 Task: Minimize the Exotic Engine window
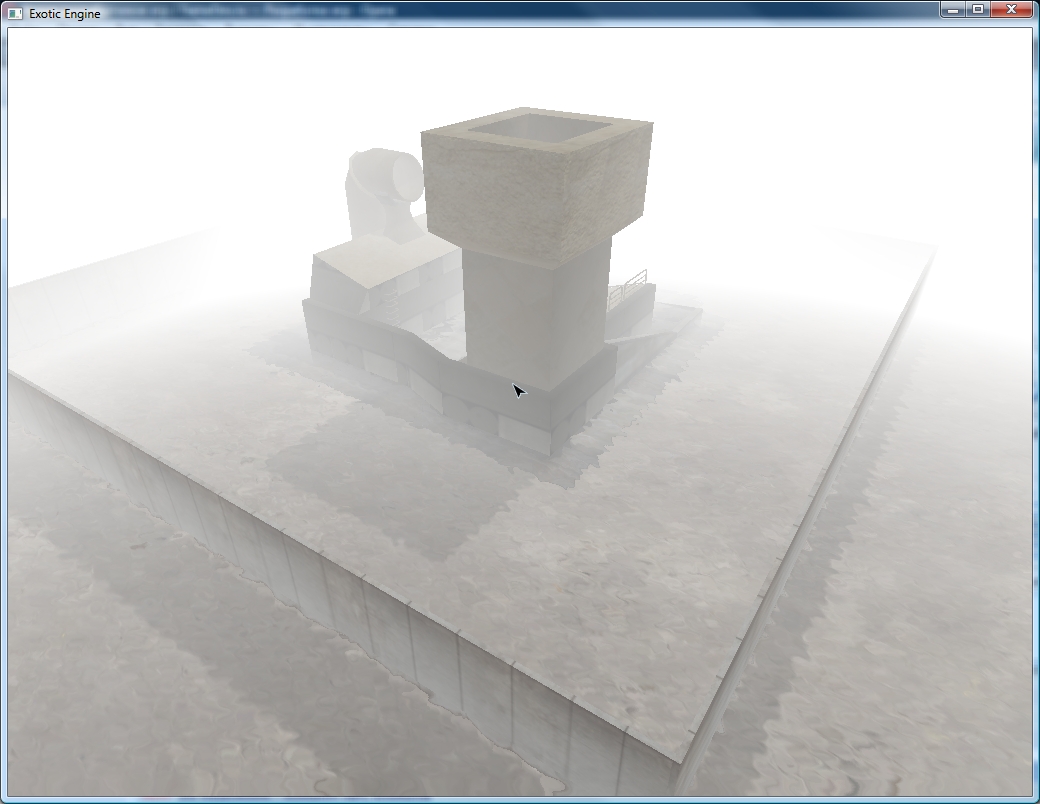click(952, 10)
